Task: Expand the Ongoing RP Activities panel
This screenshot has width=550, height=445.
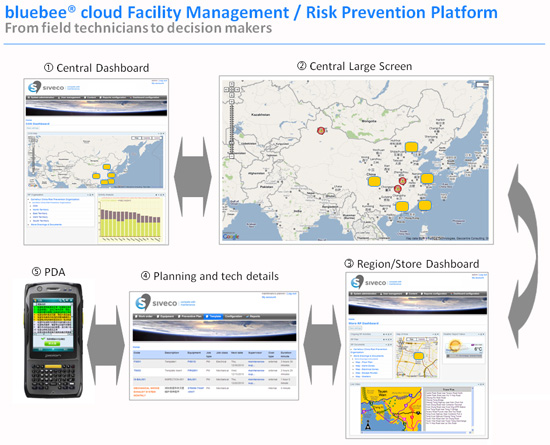Action: (370, 334)
